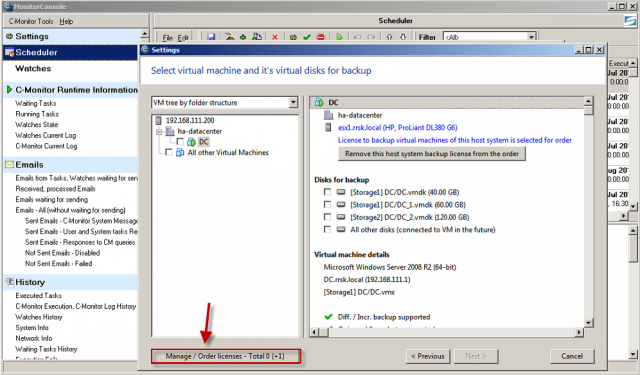Click the Cancel button

(572, 356)
